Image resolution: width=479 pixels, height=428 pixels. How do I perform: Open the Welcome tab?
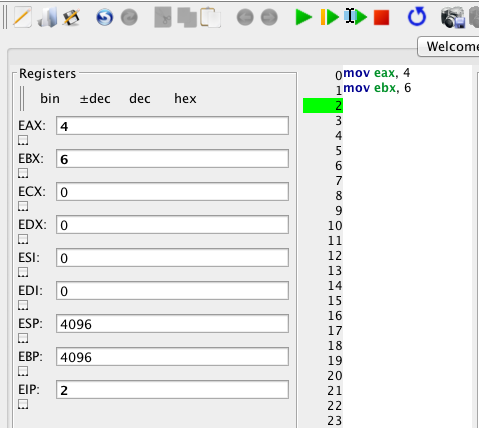[x=449, y=47]
